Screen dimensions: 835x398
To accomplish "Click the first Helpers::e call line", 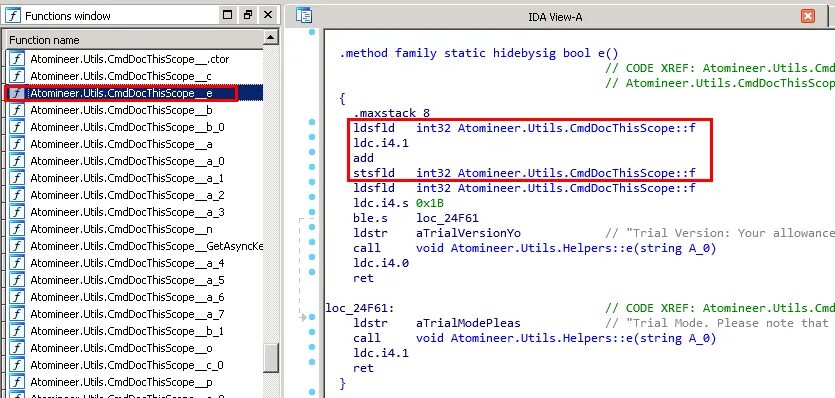I will [535, 248].
